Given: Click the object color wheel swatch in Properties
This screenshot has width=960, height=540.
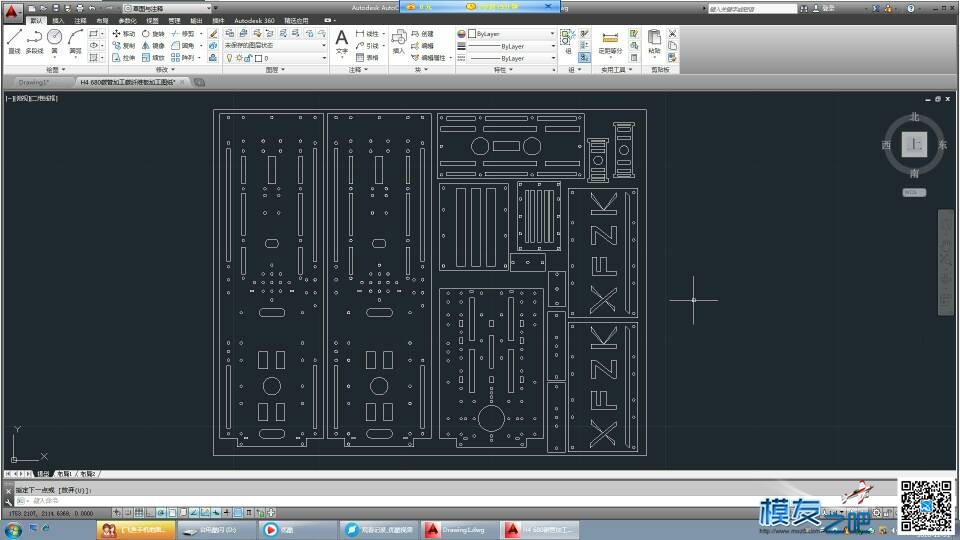Looking at the screenshot, I should pyautogui.click(x=461, y=34).
